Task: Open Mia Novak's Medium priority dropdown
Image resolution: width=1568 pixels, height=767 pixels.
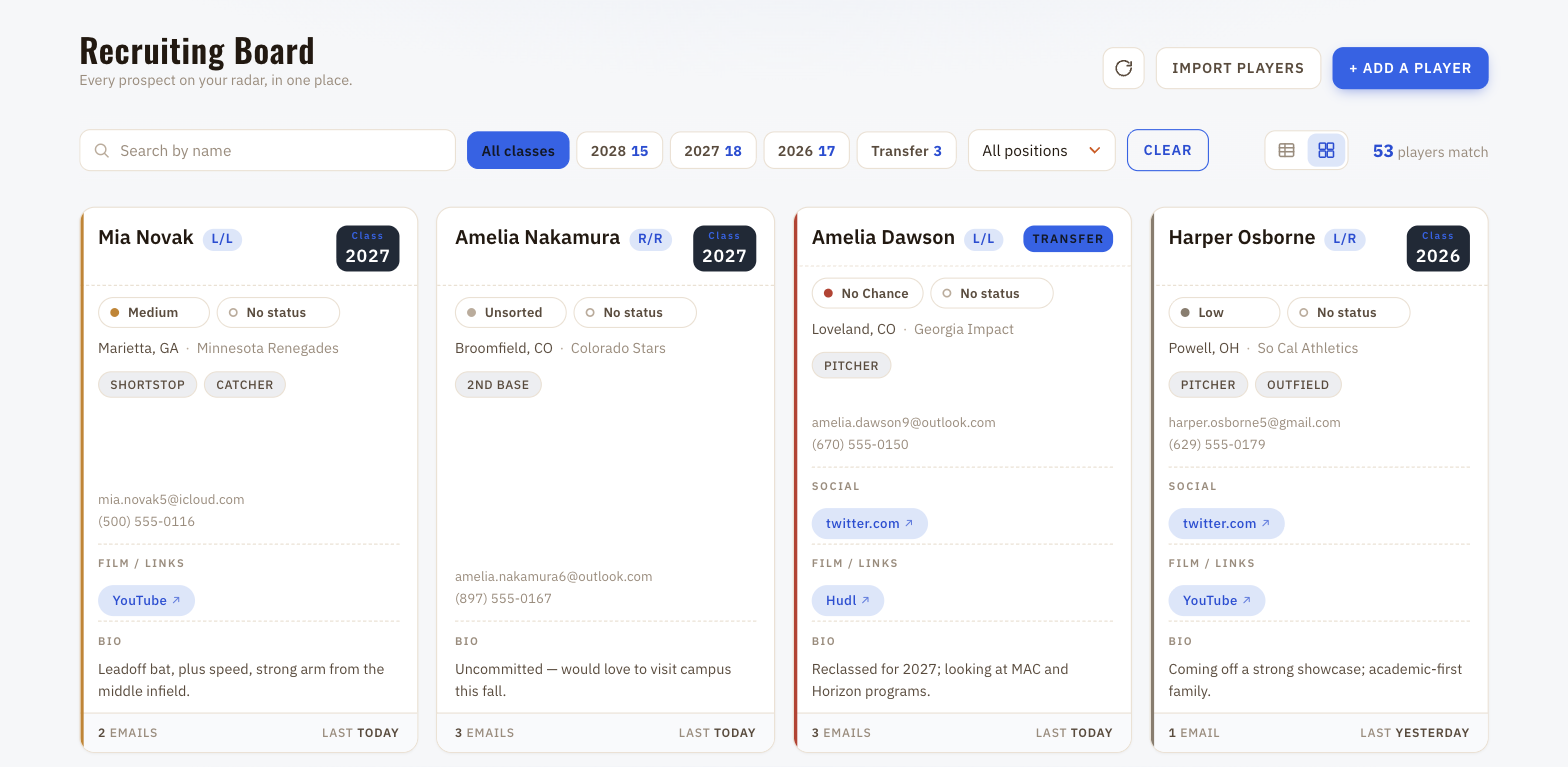Action: (x=154, y=312)
